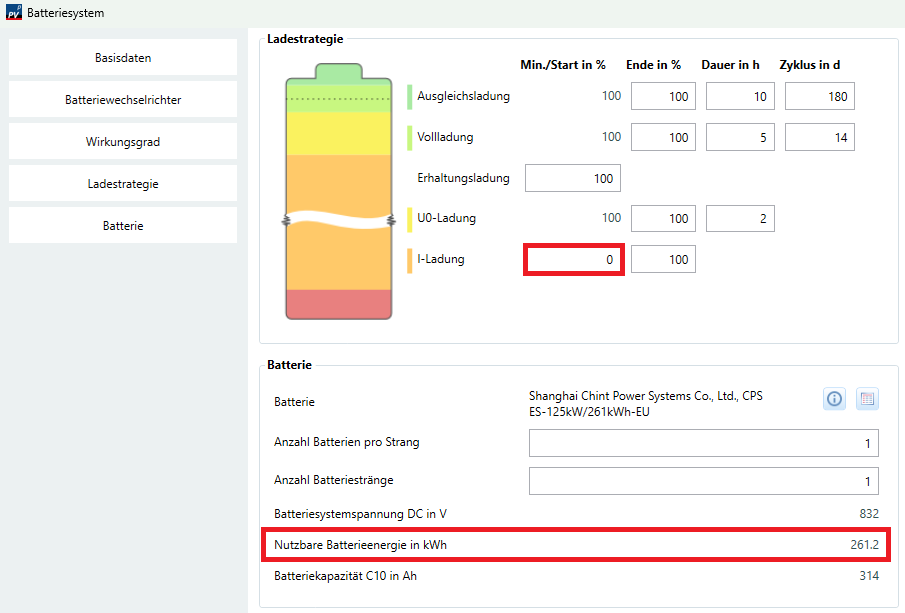Viewport: 905px width, 613px height.
Task: Go to the Wirkungsgrad section
Action: [123, 142]
